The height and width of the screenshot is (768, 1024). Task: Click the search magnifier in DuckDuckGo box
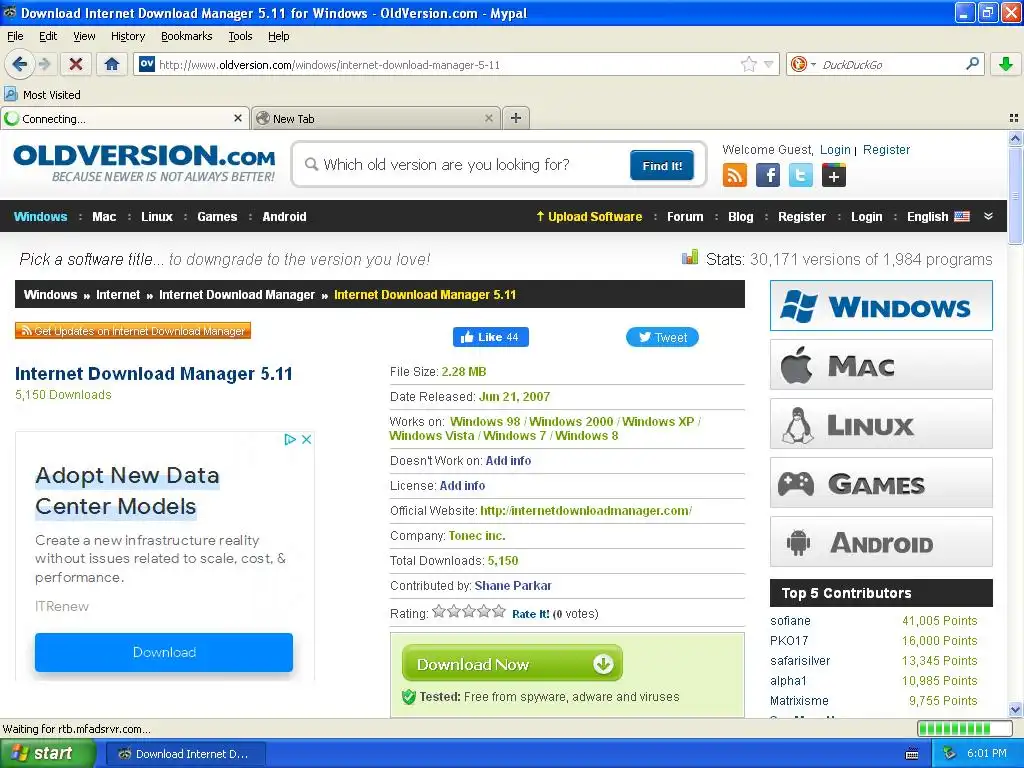972,64
